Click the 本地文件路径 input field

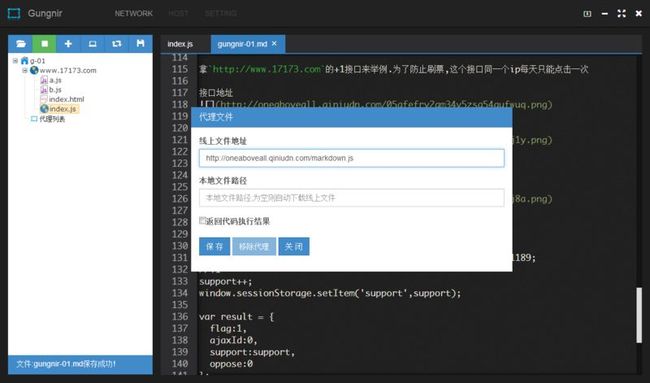pos(352,198)
